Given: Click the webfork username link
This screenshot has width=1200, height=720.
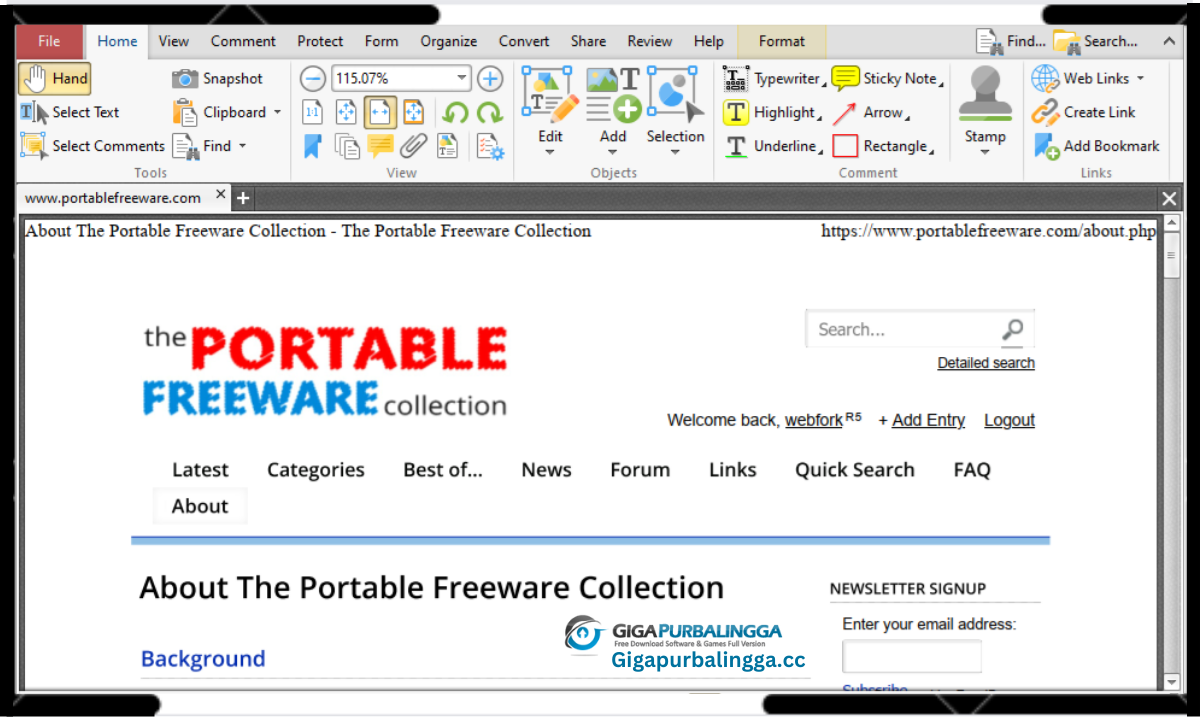Looking at the screenshot, I should point(814,420).
